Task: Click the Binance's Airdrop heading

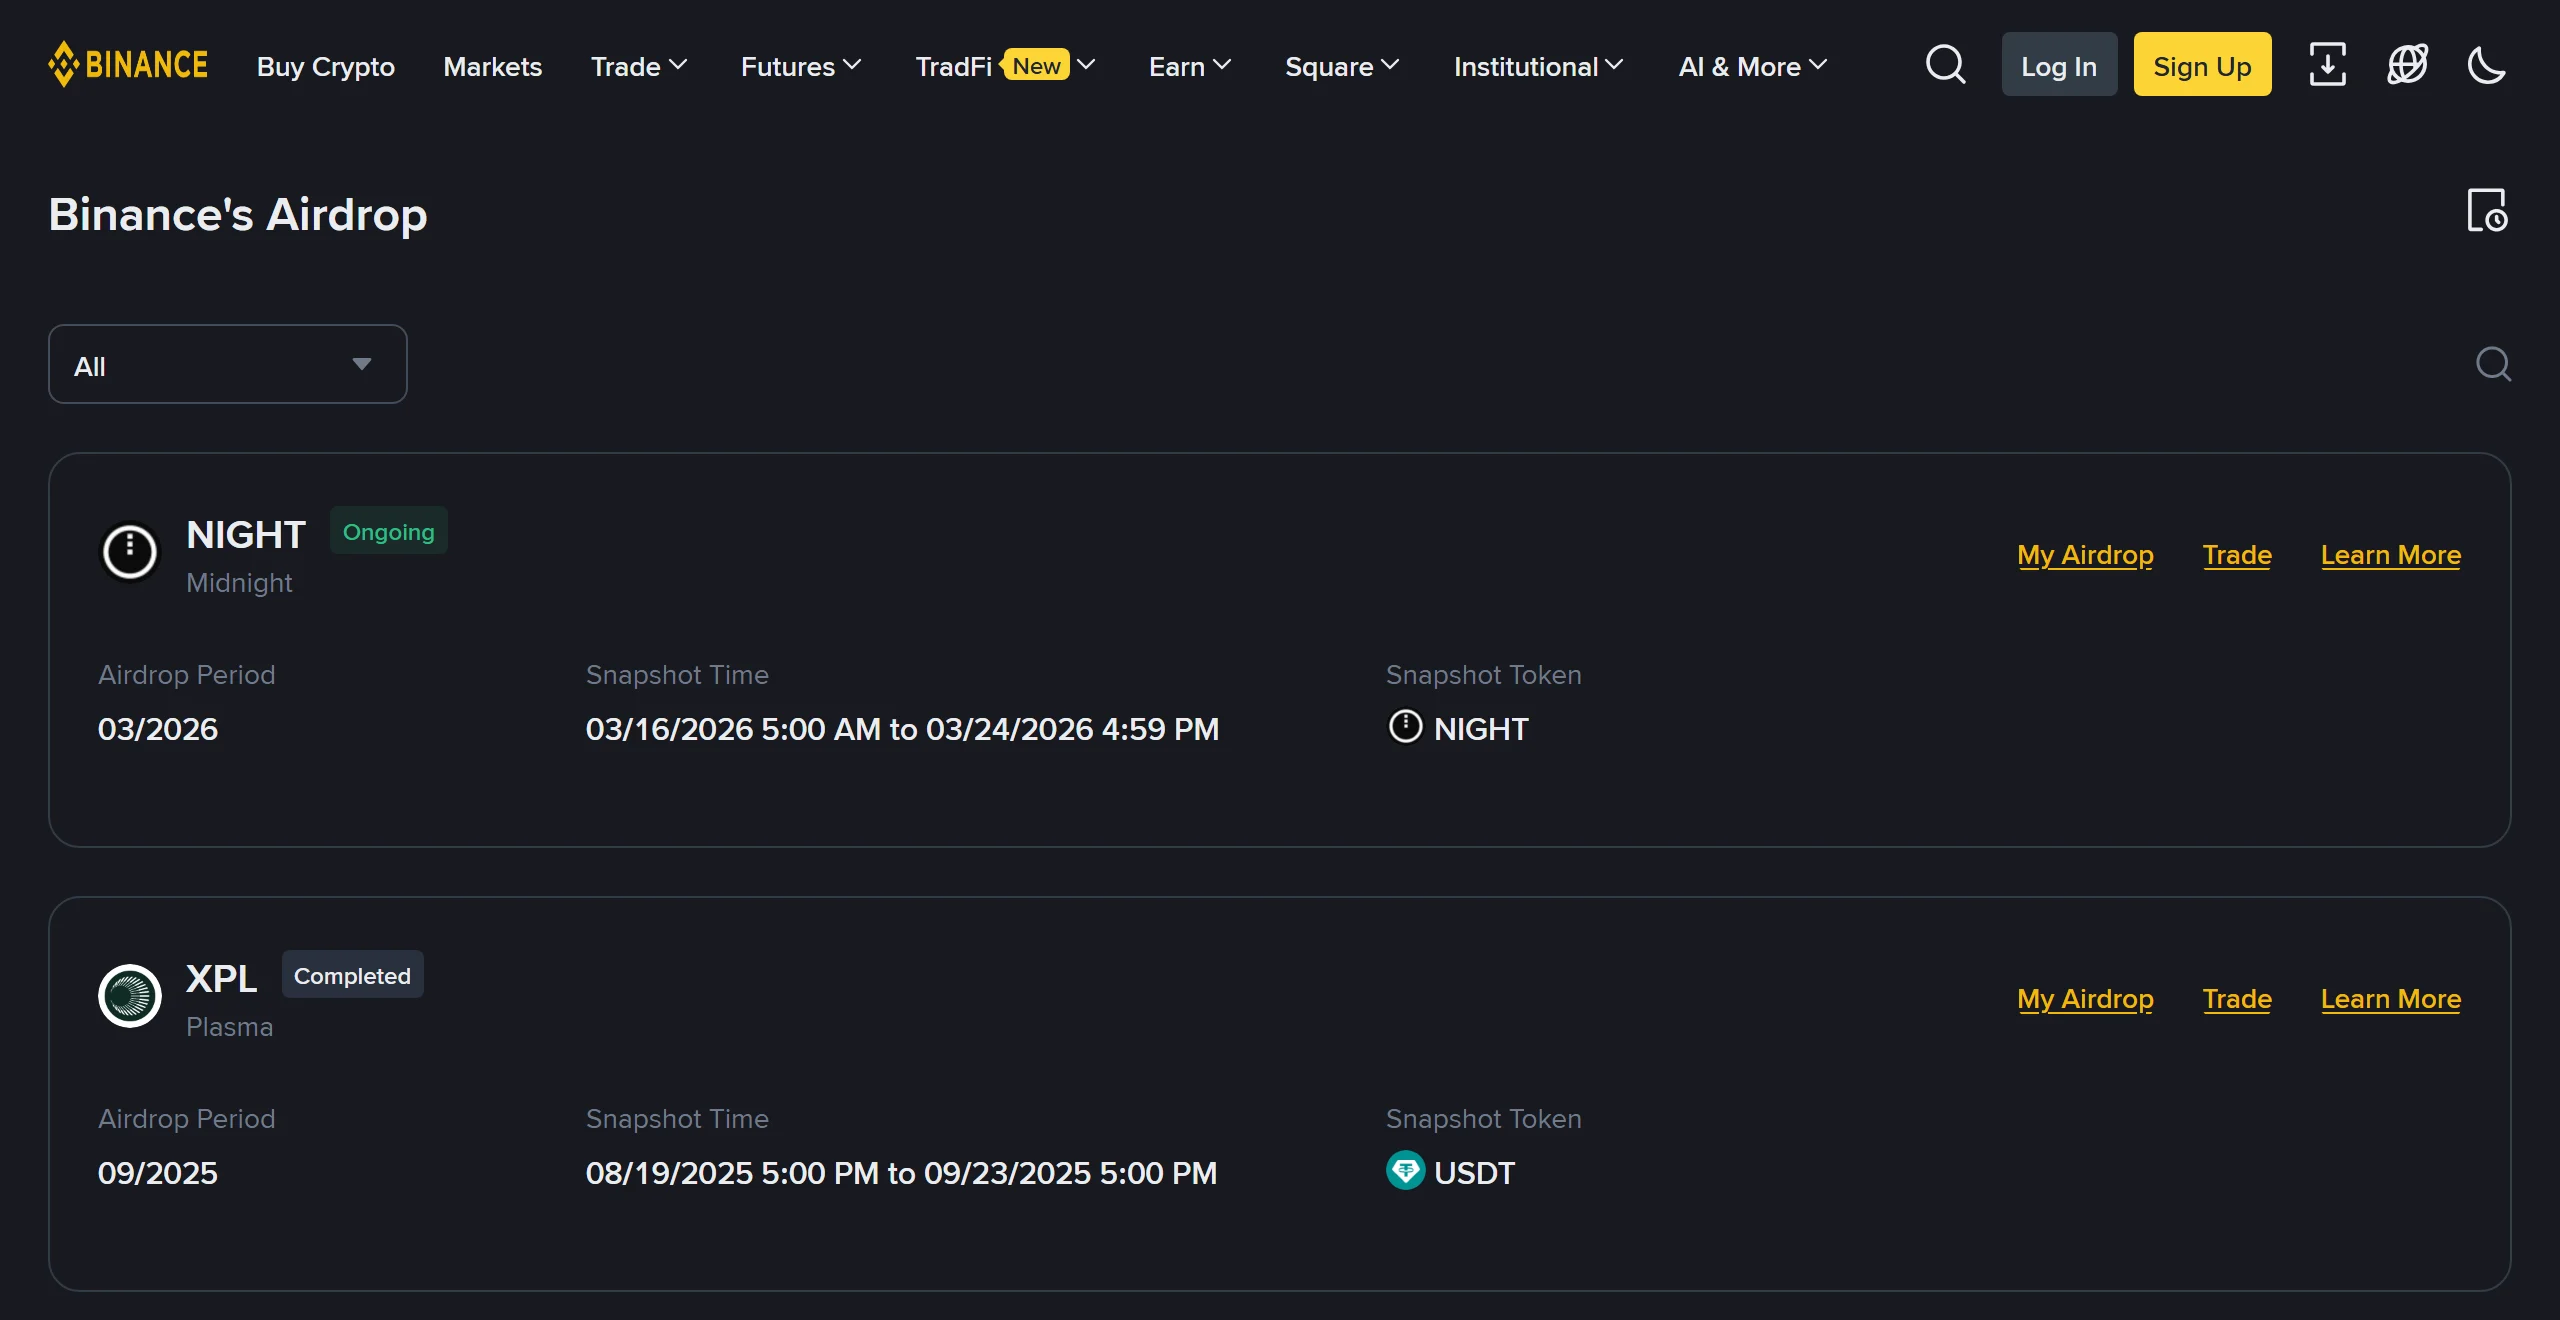Action: 238,214
